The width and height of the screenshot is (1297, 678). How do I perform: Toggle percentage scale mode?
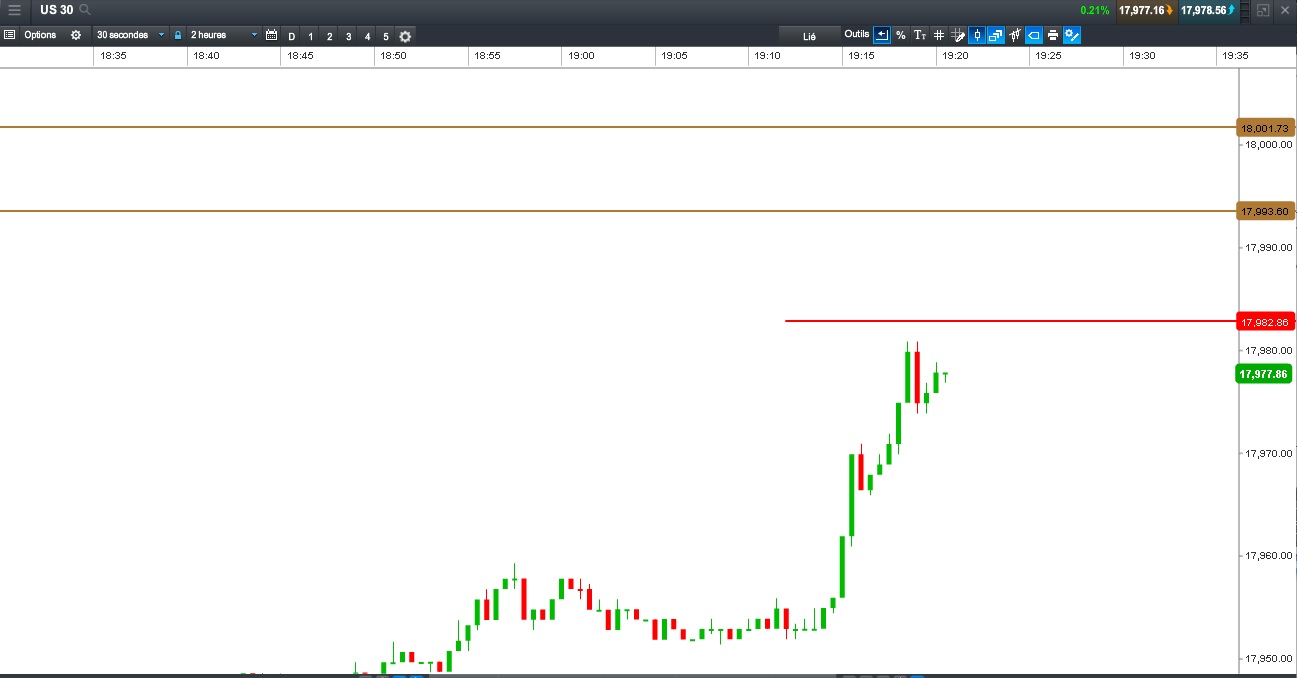[x=901, y=35]
